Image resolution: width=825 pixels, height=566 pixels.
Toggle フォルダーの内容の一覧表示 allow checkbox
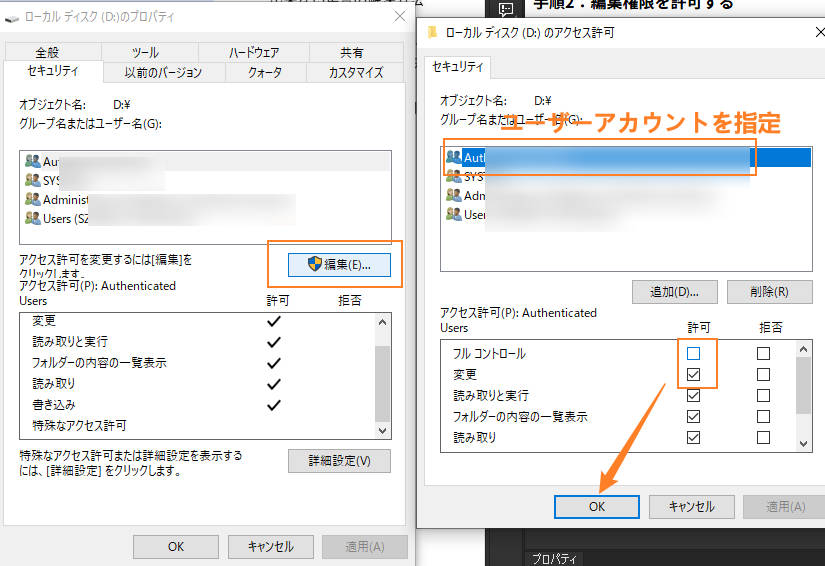click(x=693, y=417)
